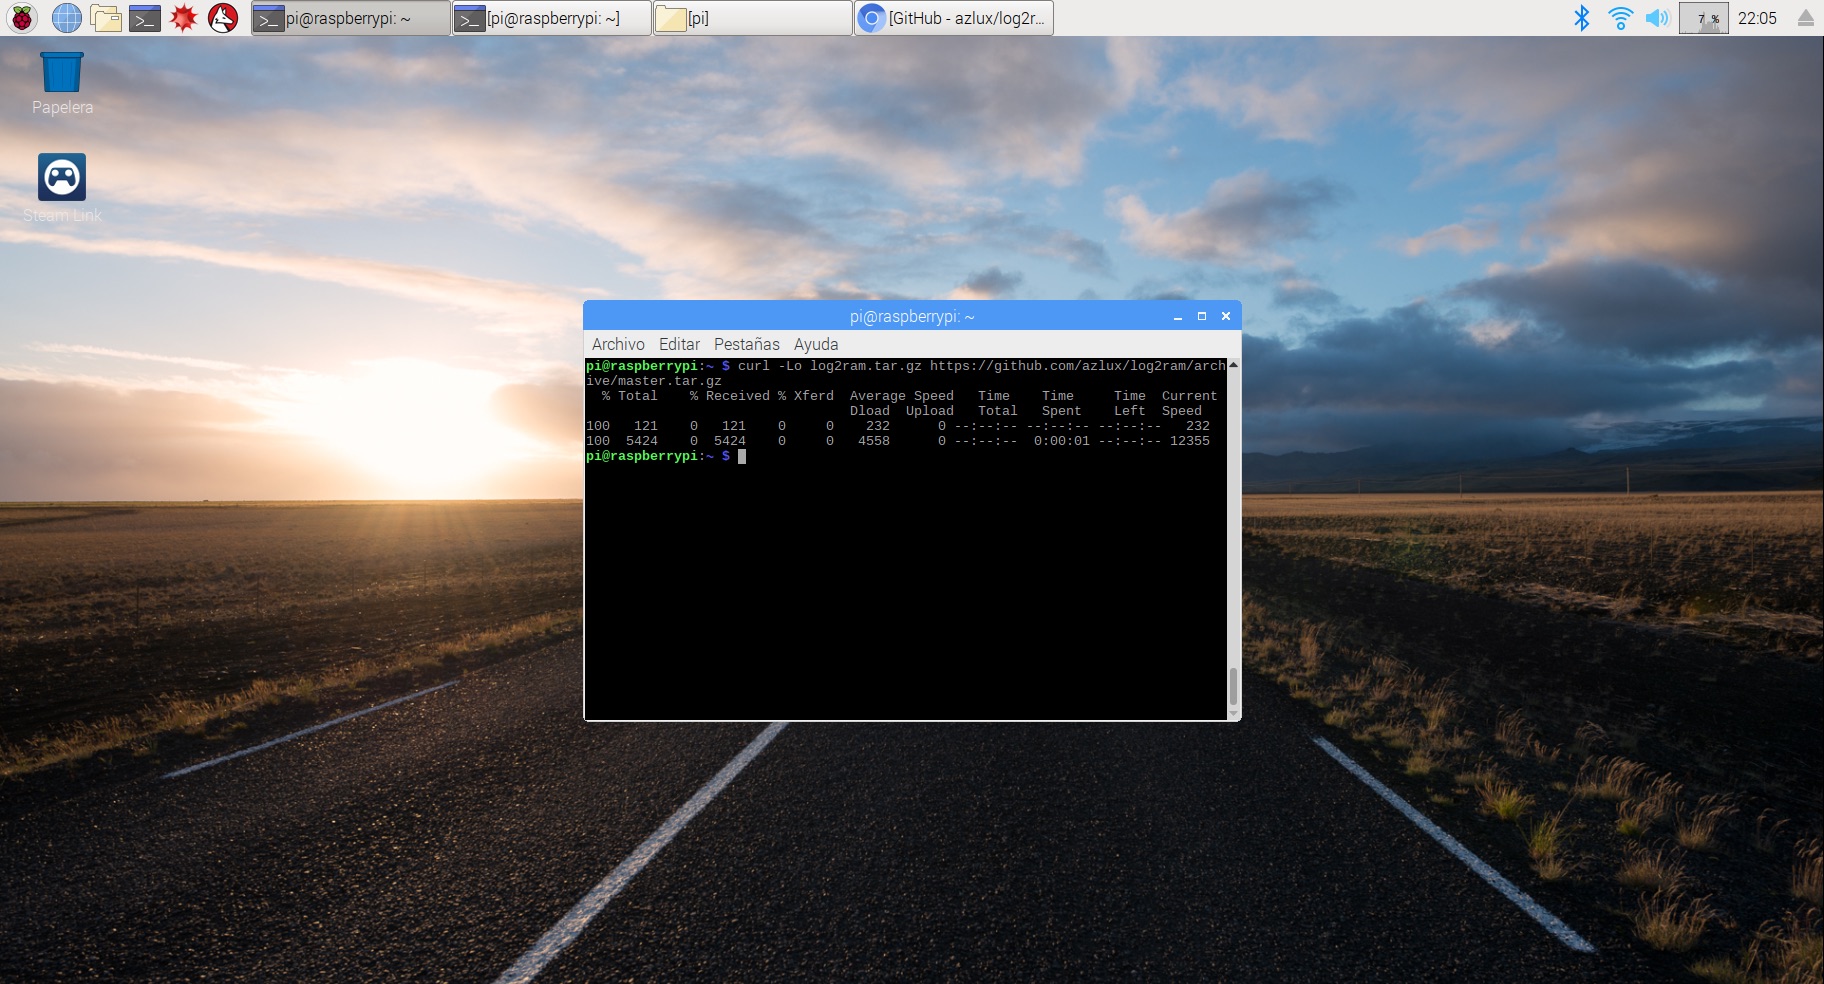Click the 'Received' column header in curl output
This screenshot has width=1824, height=984.
tap(738, 396)
